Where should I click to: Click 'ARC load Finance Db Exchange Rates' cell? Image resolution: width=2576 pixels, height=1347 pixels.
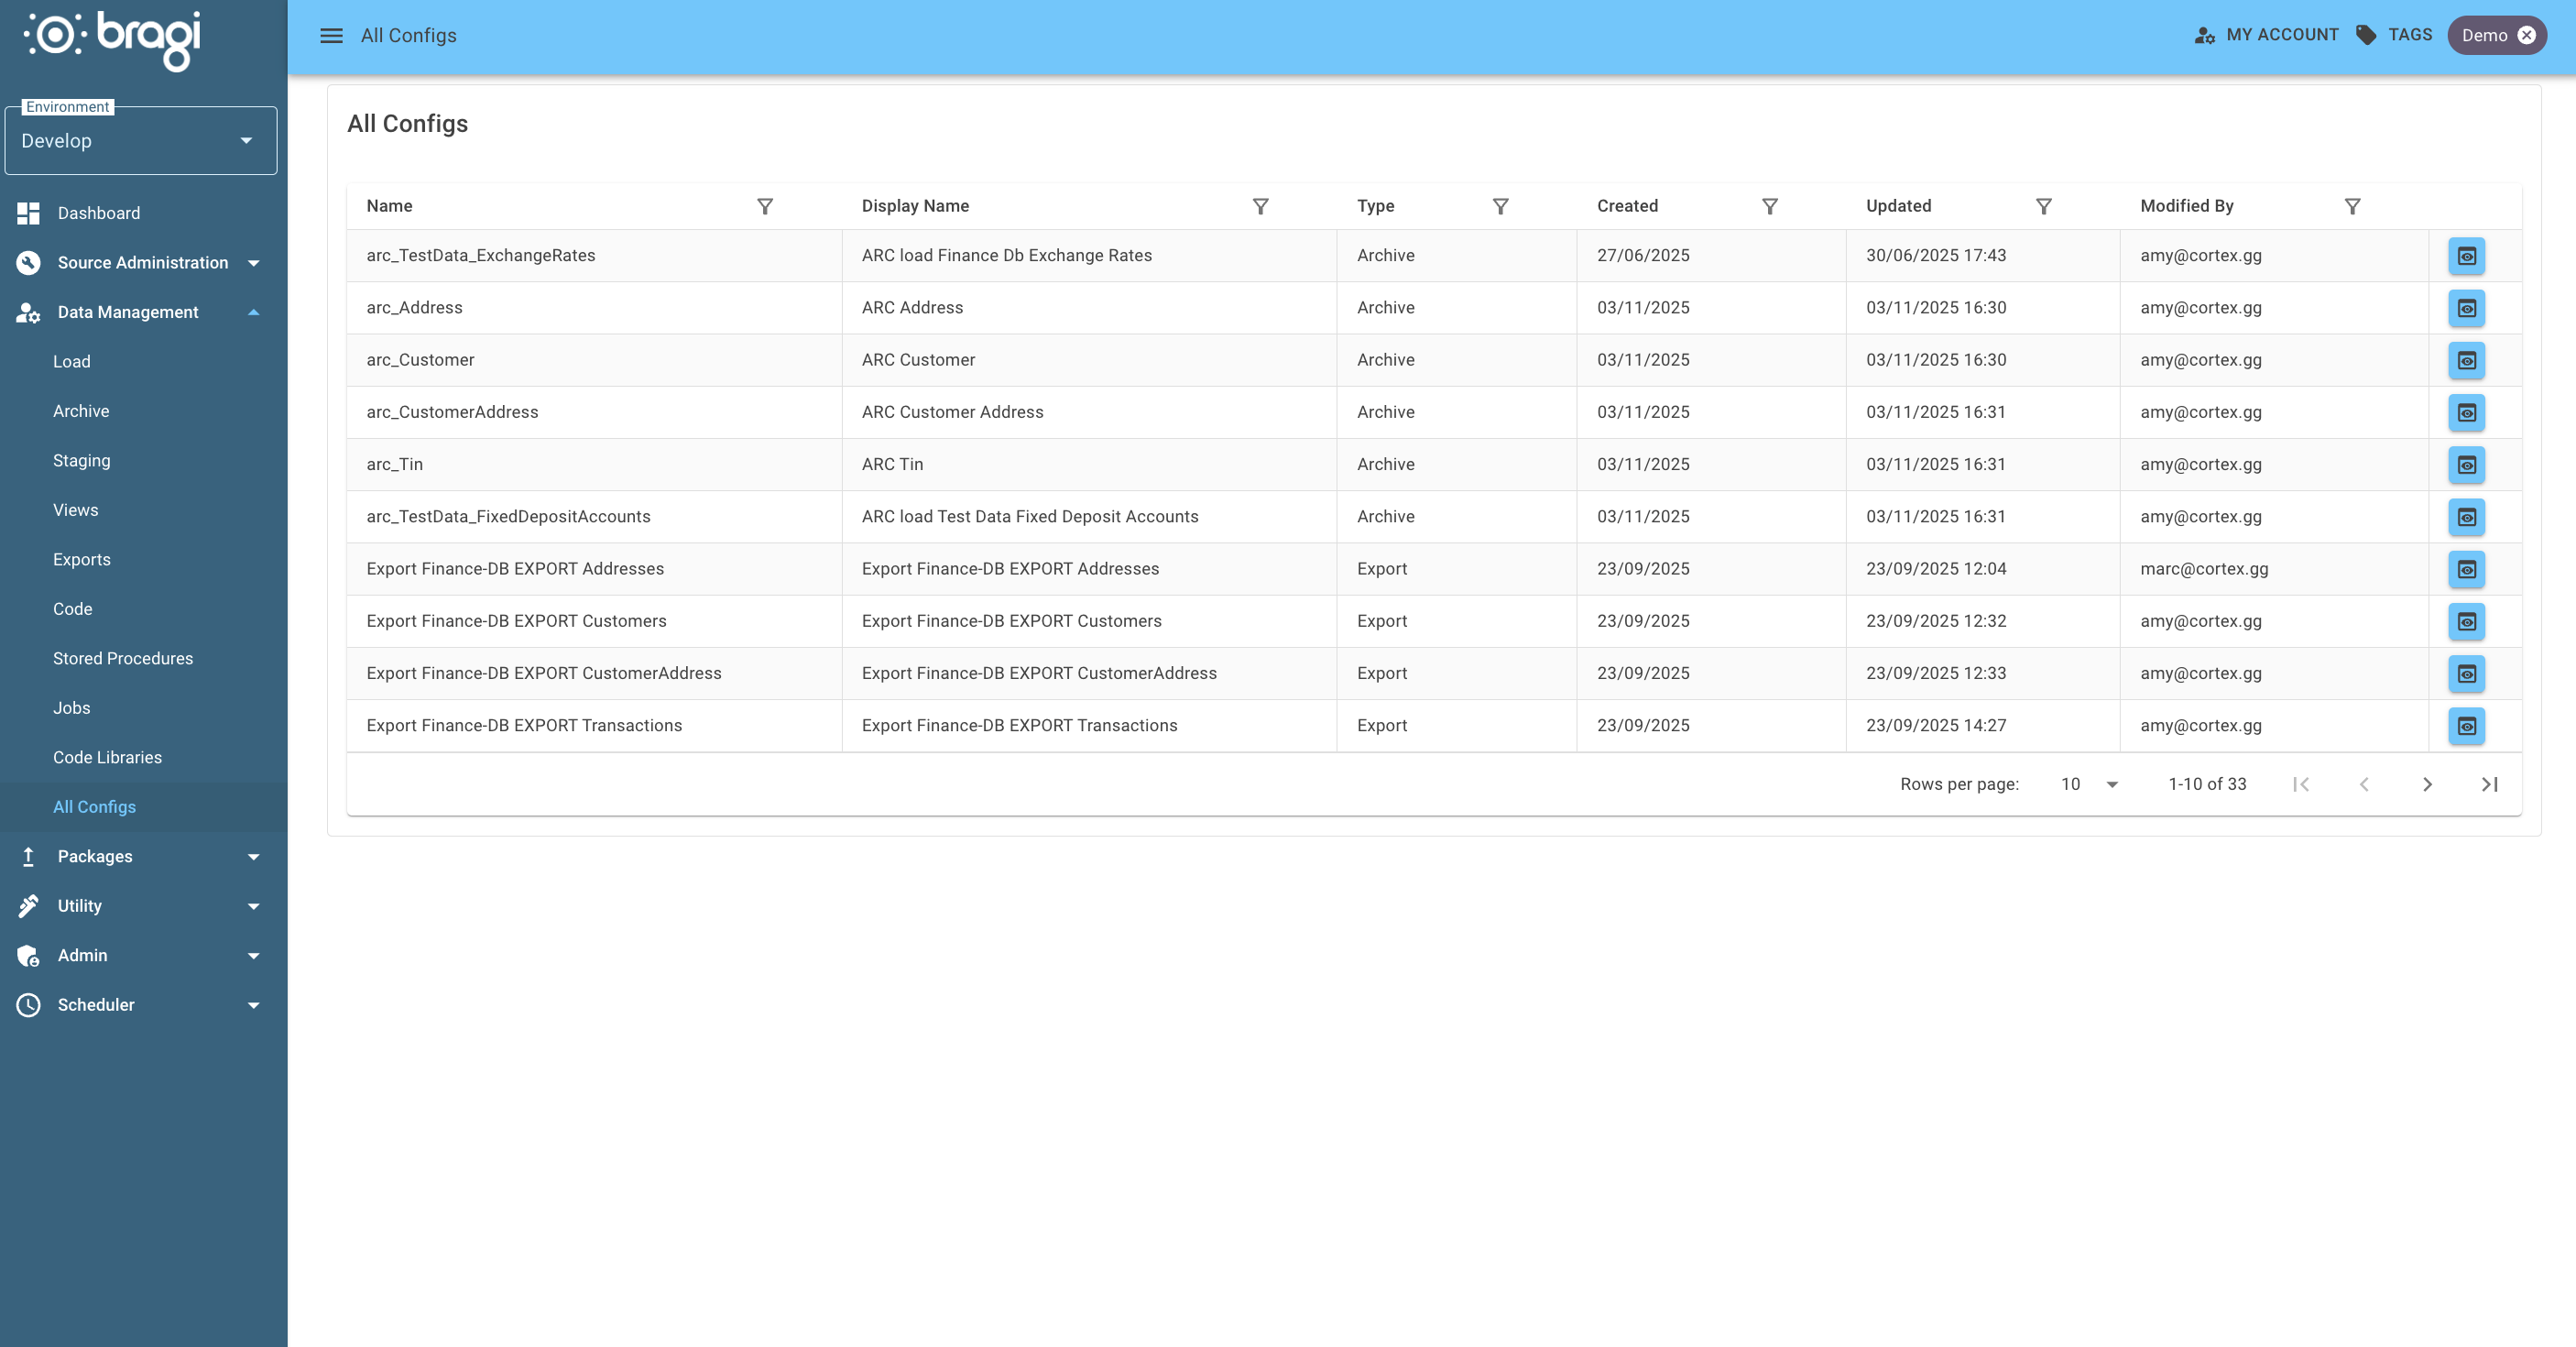click(x=1089, y=256)
